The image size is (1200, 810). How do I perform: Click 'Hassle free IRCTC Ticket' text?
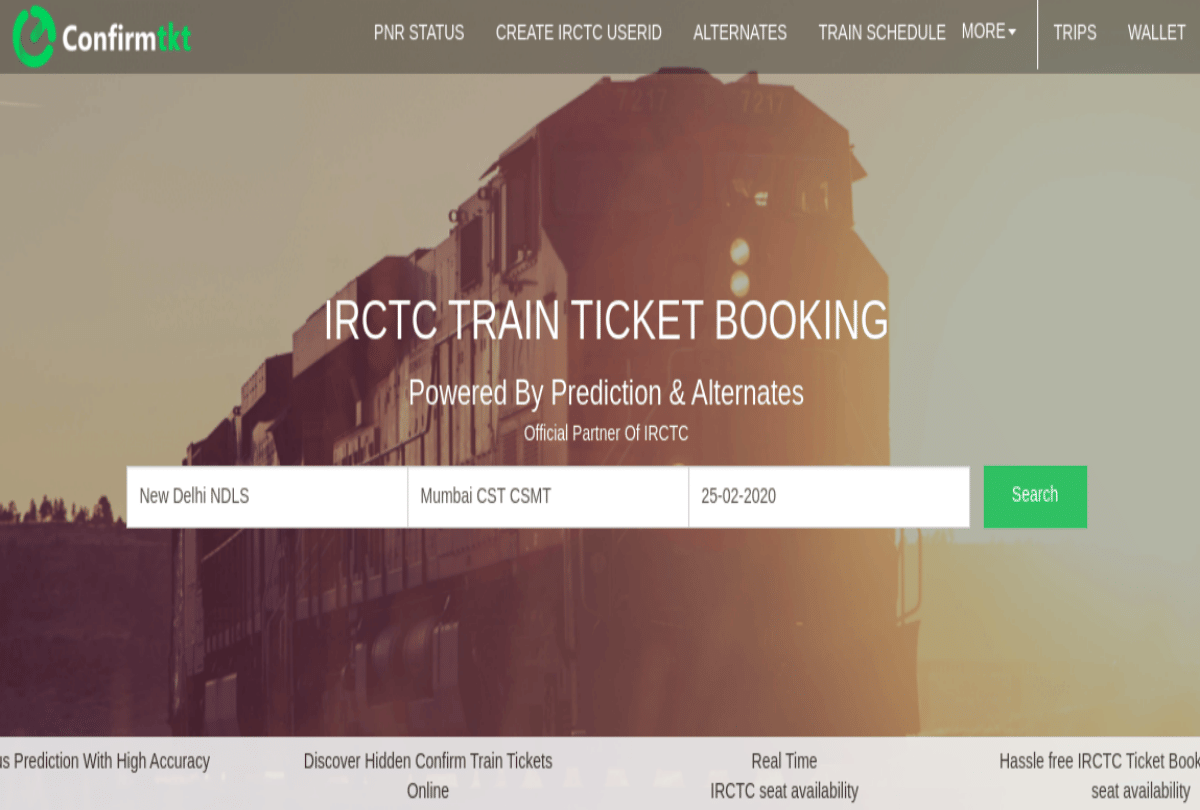(x=1083, y=761)
